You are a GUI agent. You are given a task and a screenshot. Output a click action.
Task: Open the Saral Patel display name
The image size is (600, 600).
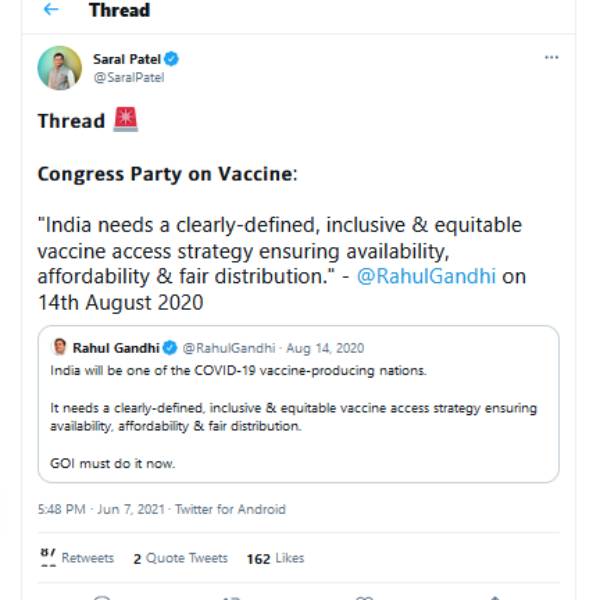pos(128,59)
